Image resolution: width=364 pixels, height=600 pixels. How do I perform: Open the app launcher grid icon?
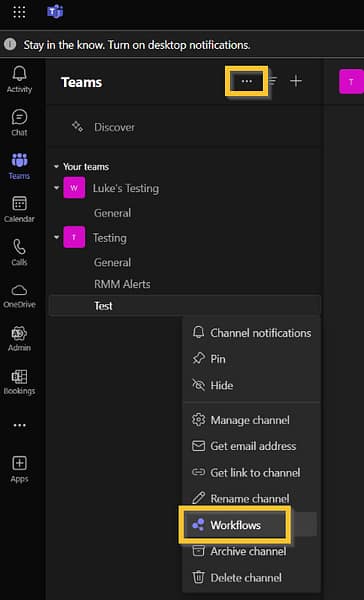point(19,12)
